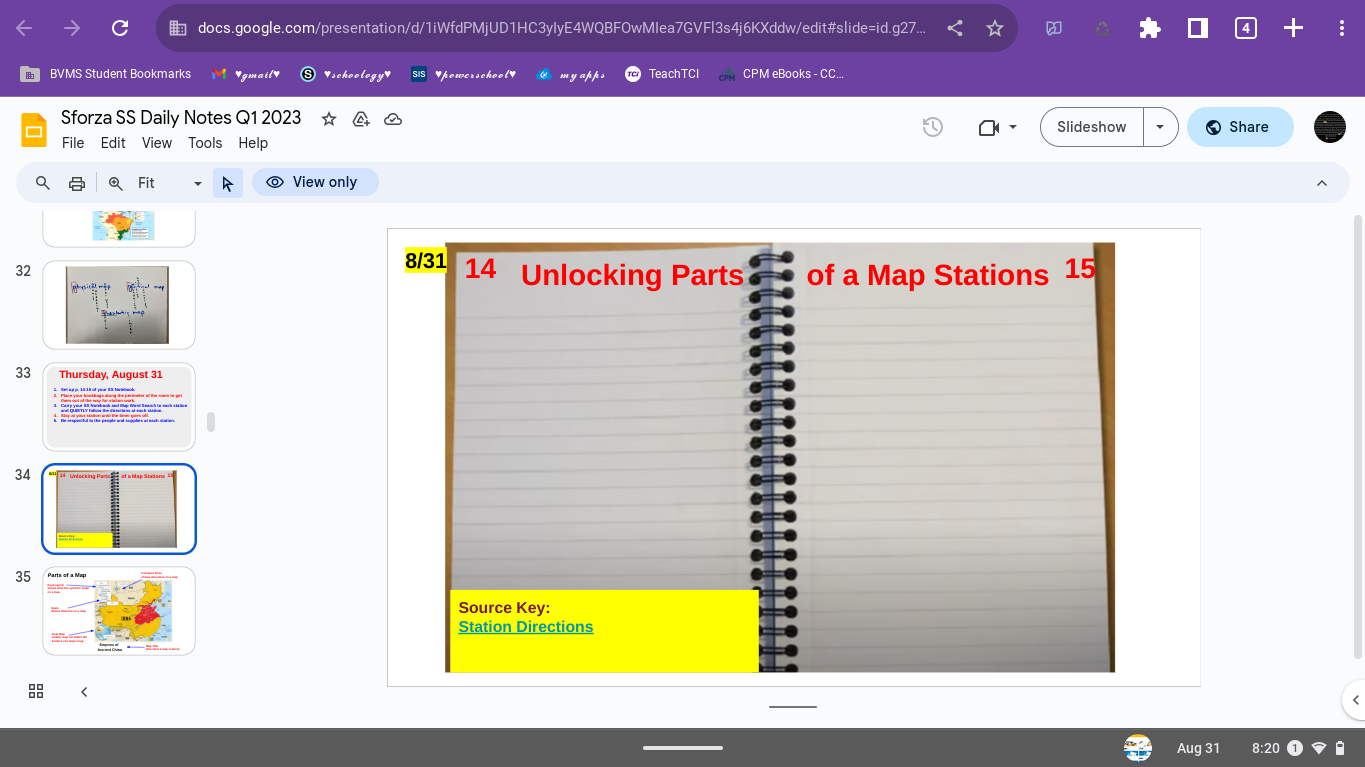Screen dimensions: 1365x767
Task: Click the Wi-Fi status icon
Action: point(1319,748)
